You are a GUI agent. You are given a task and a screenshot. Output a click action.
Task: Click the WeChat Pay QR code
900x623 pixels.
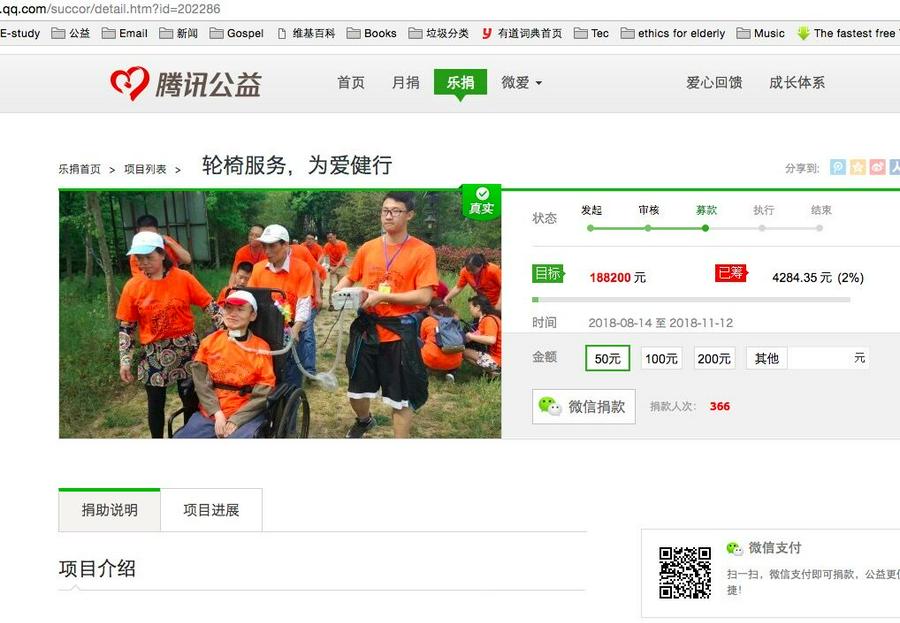pyautogui.click(x=685, y=572)
